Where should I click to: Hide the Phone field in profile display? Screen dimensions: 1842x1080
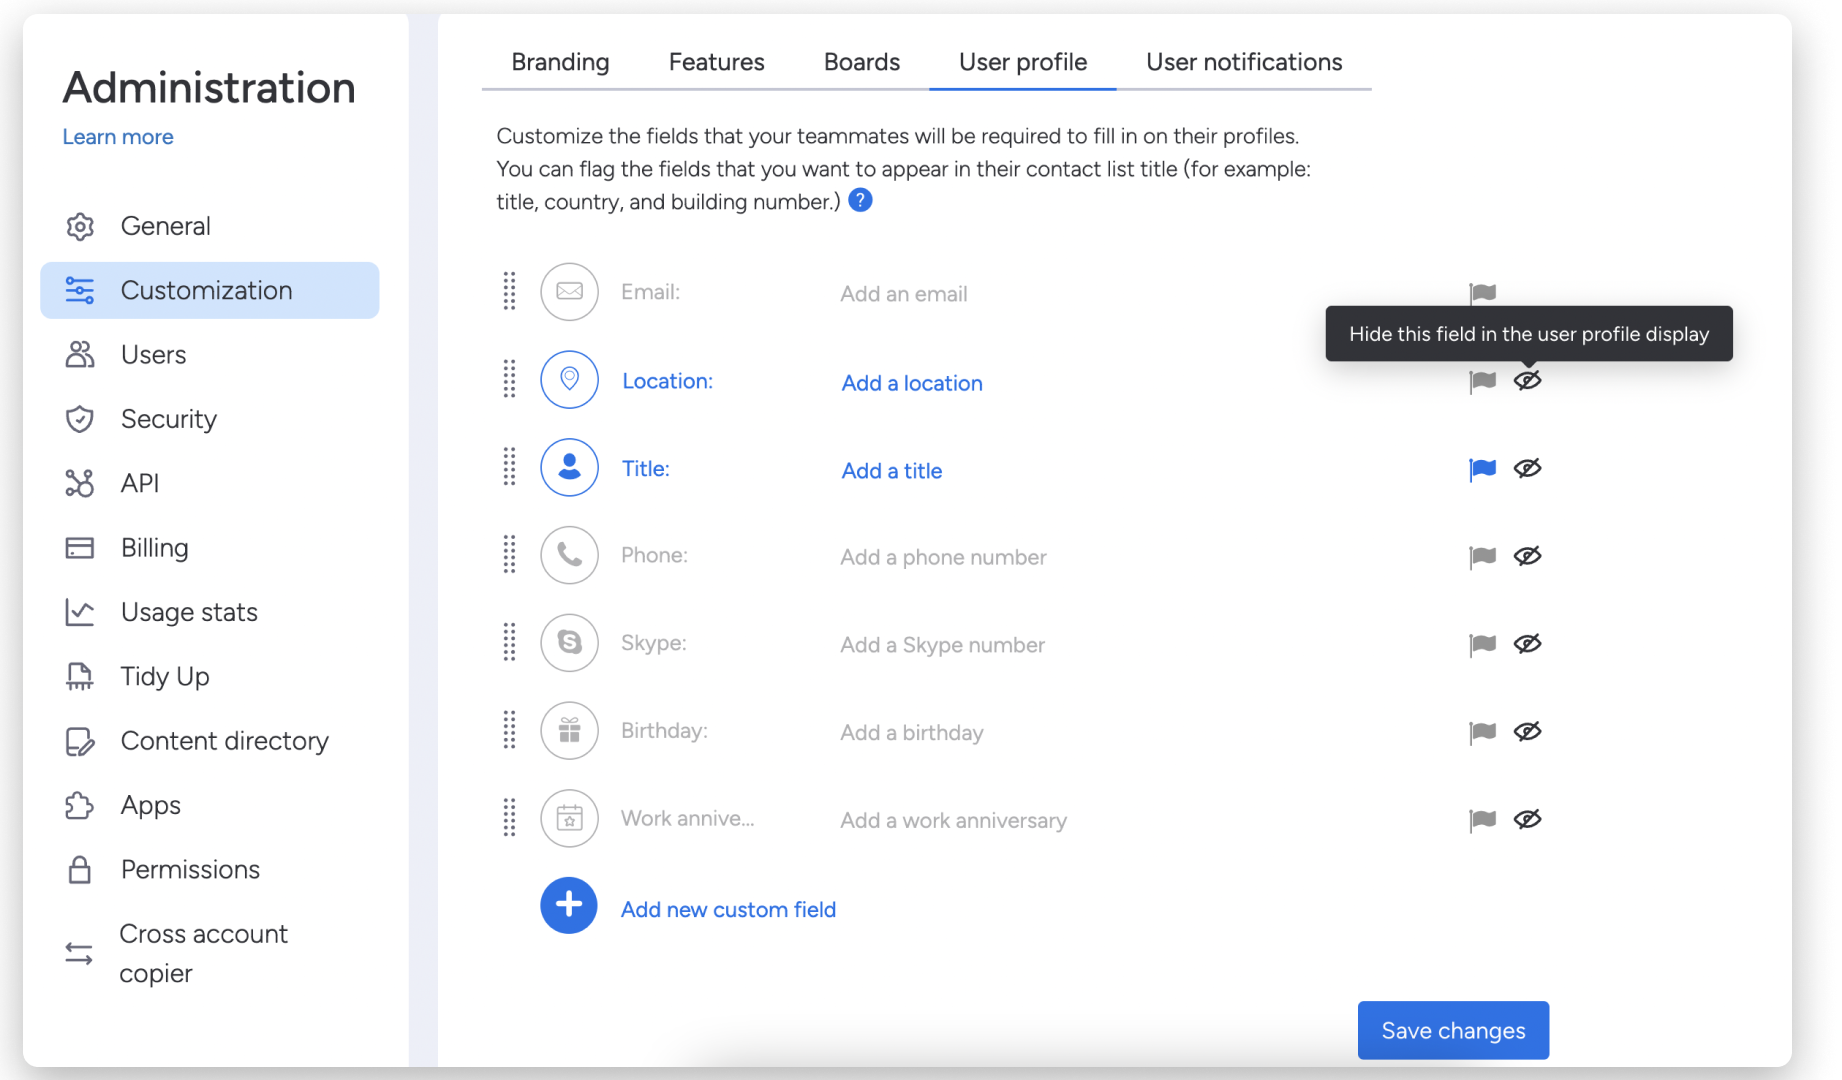[1527, 556]
